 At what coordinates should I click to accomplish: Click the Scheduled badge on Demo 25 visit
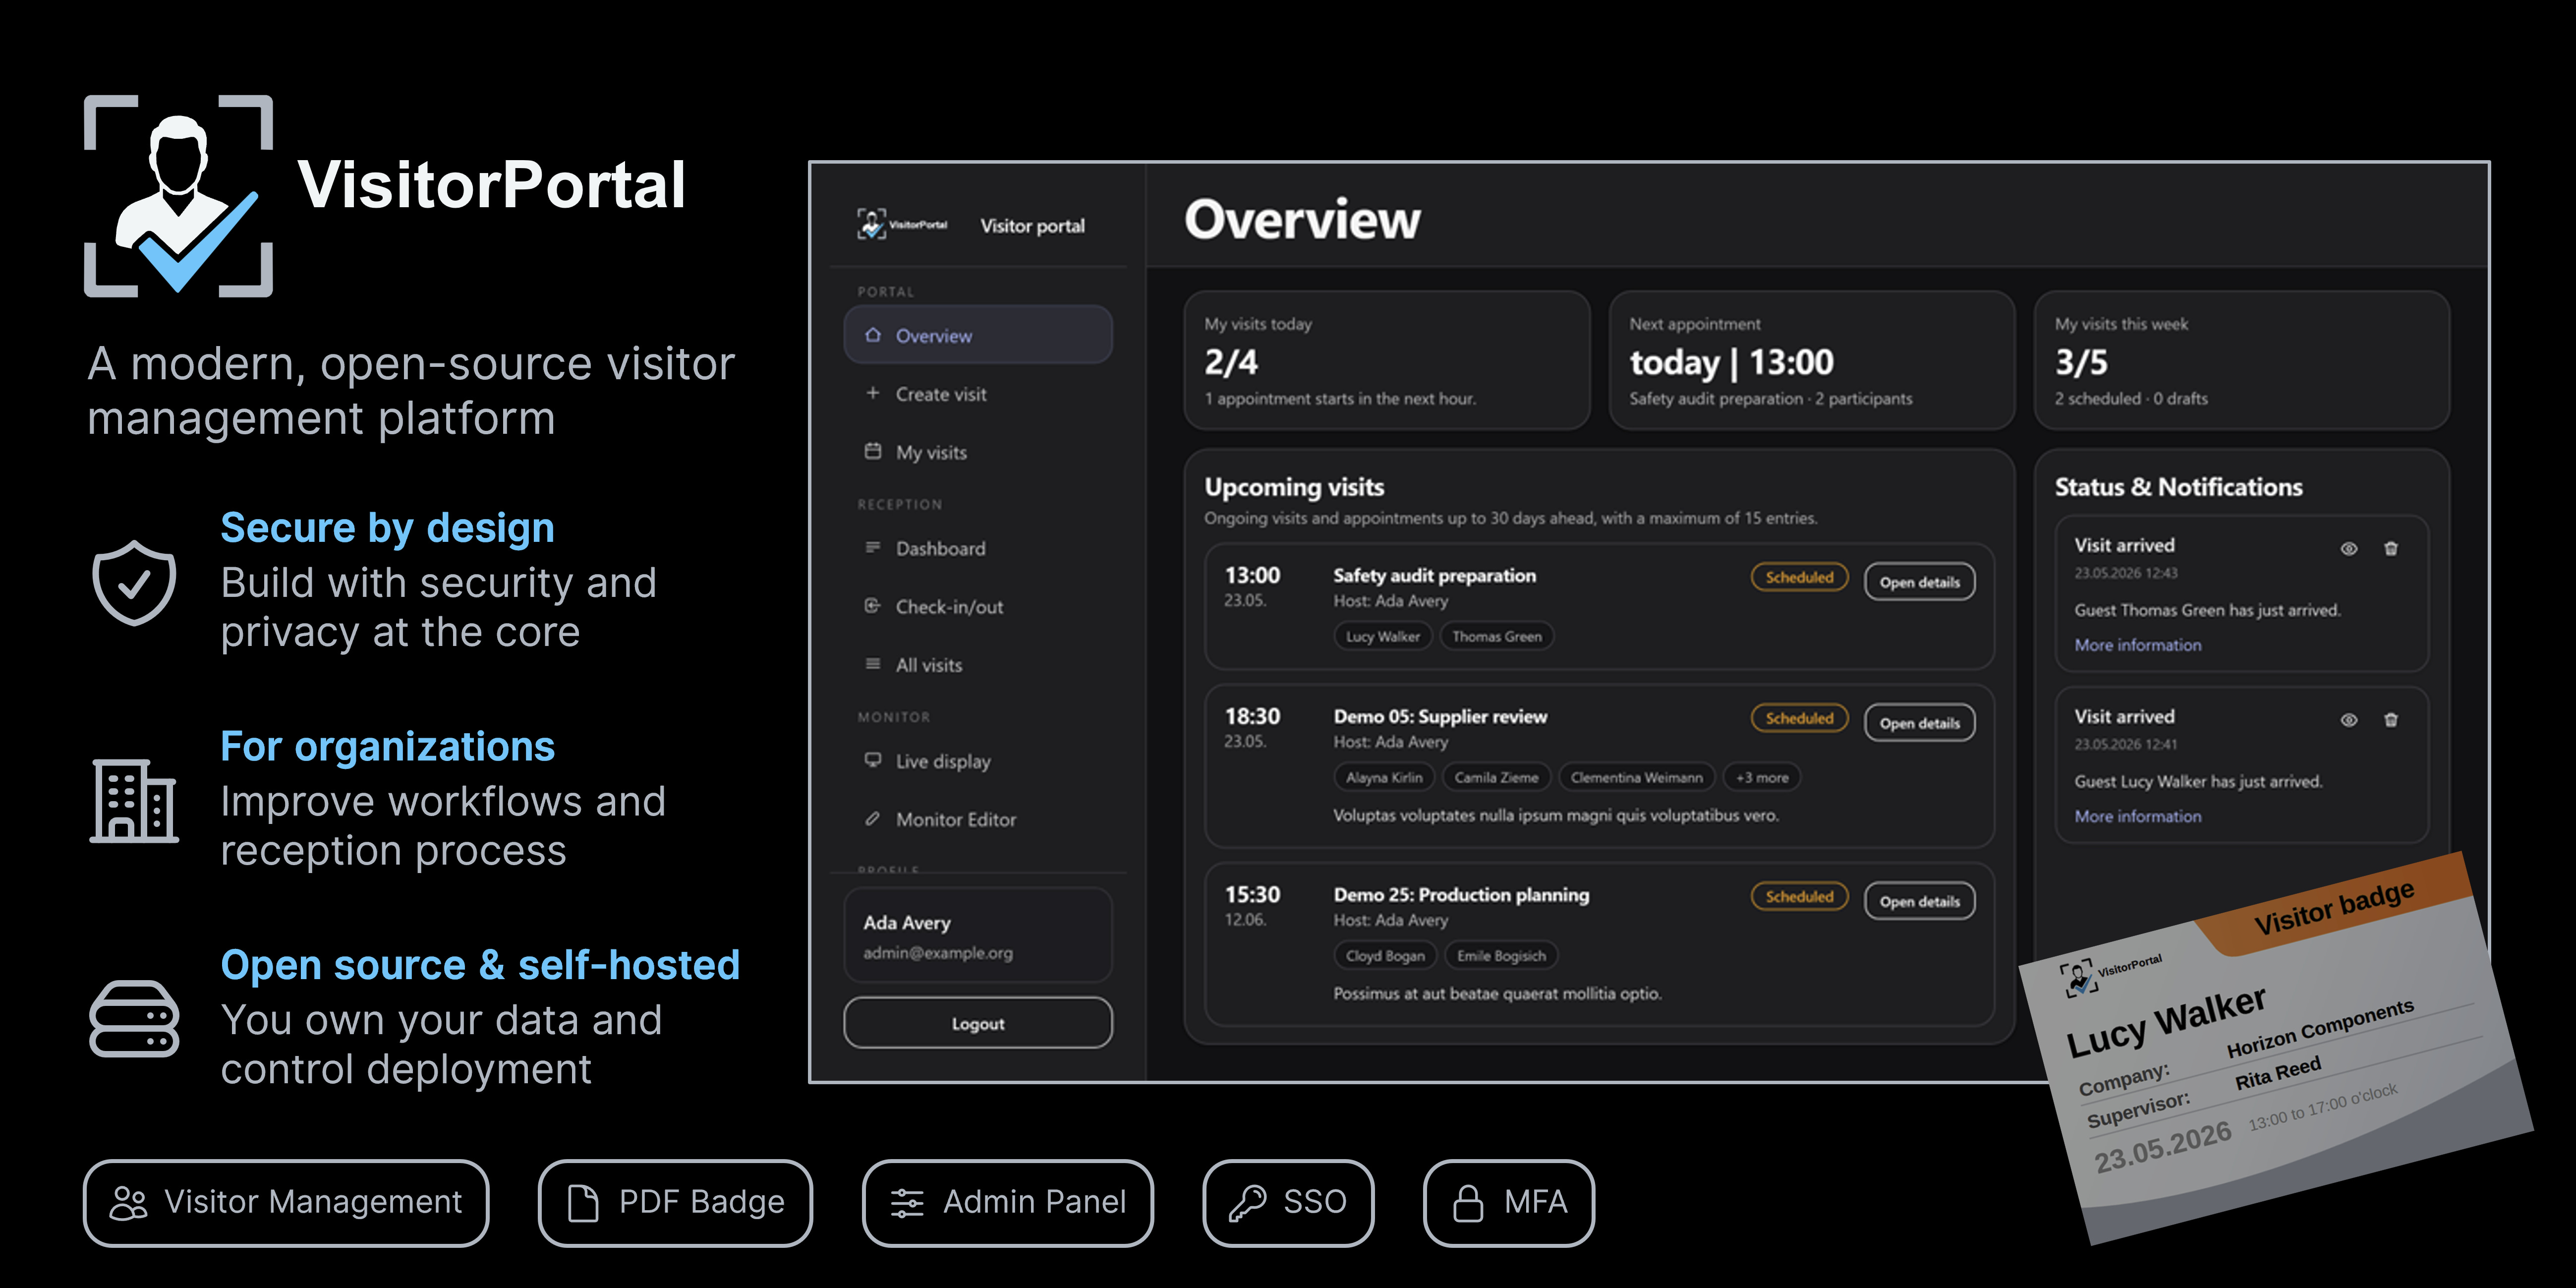point(1799,896)
